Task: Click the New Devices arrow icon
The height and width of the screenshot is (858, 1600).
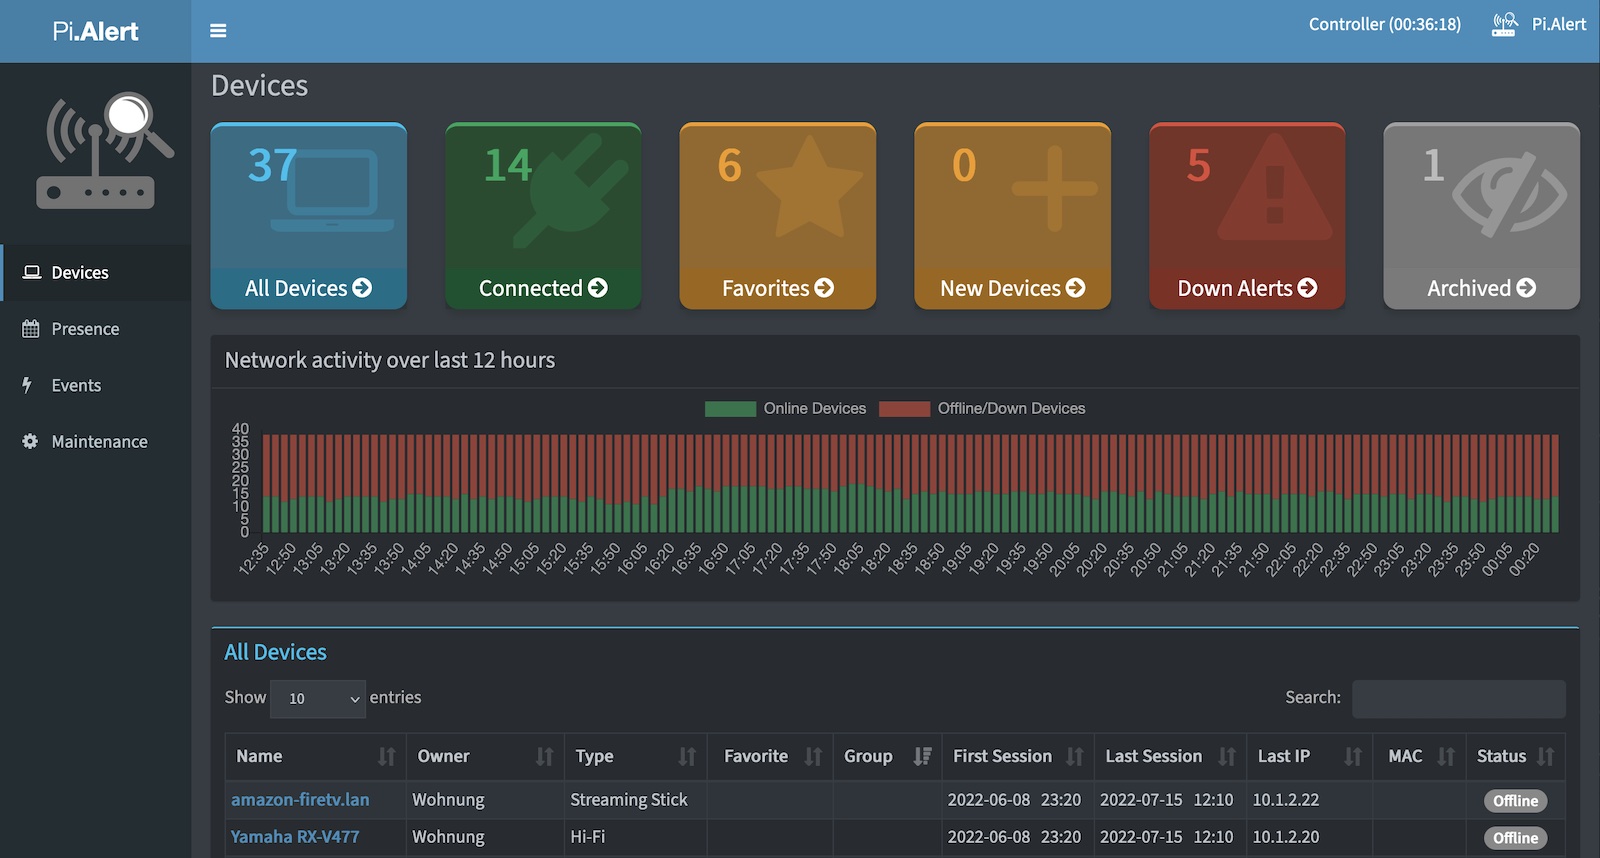Action: tap(1075, 288)
